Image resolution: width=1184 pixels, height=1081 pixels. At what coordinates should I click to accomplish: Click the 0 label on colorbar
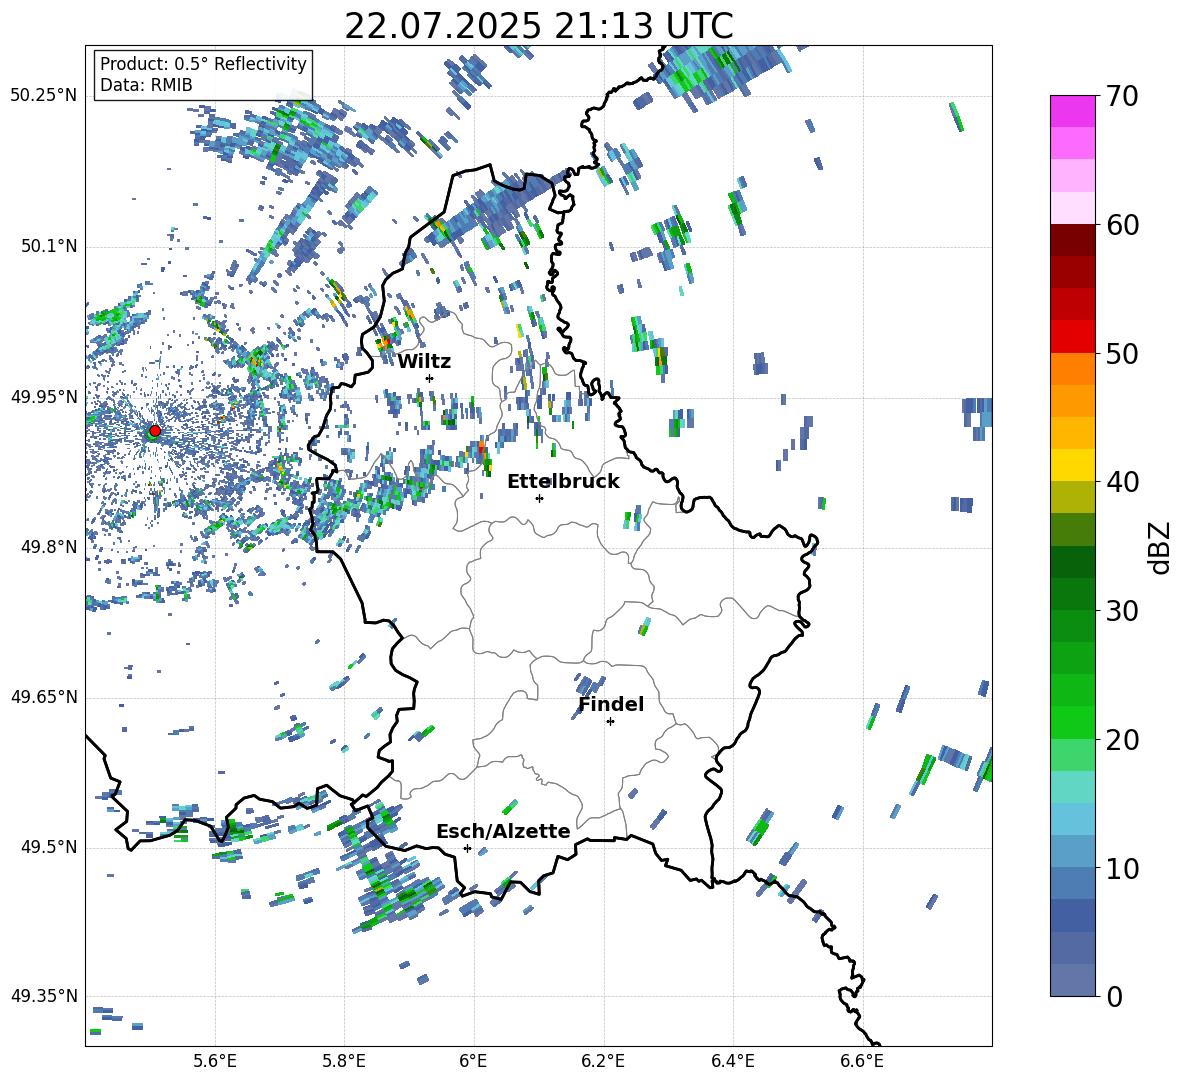[x=1114, y=996]
